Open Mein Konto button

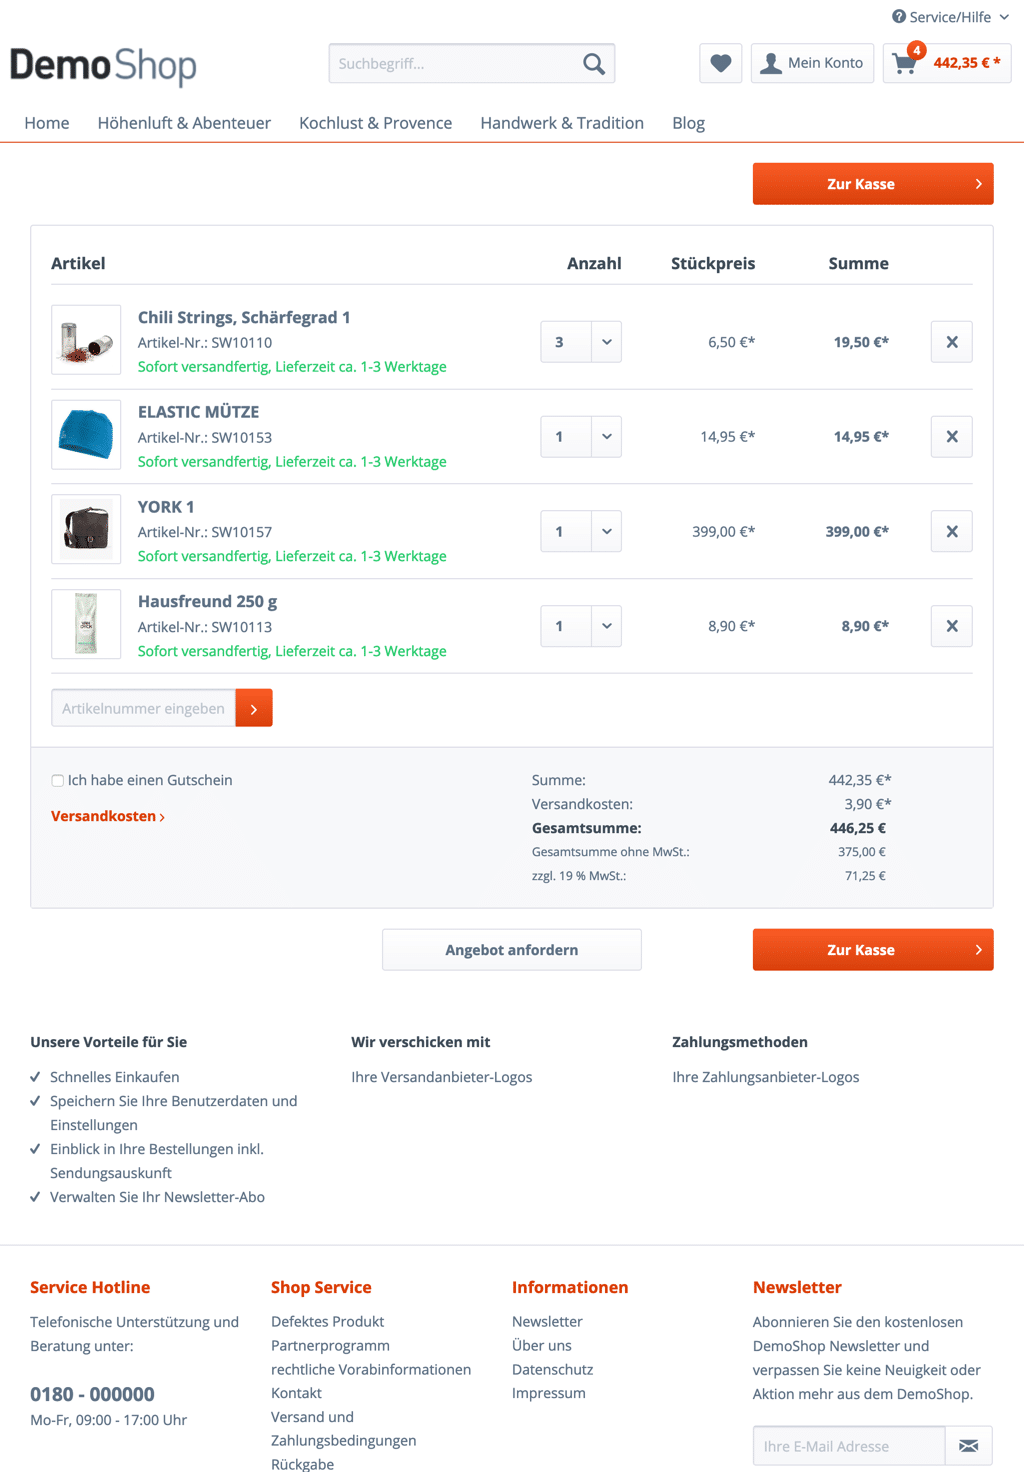[813, 63]
